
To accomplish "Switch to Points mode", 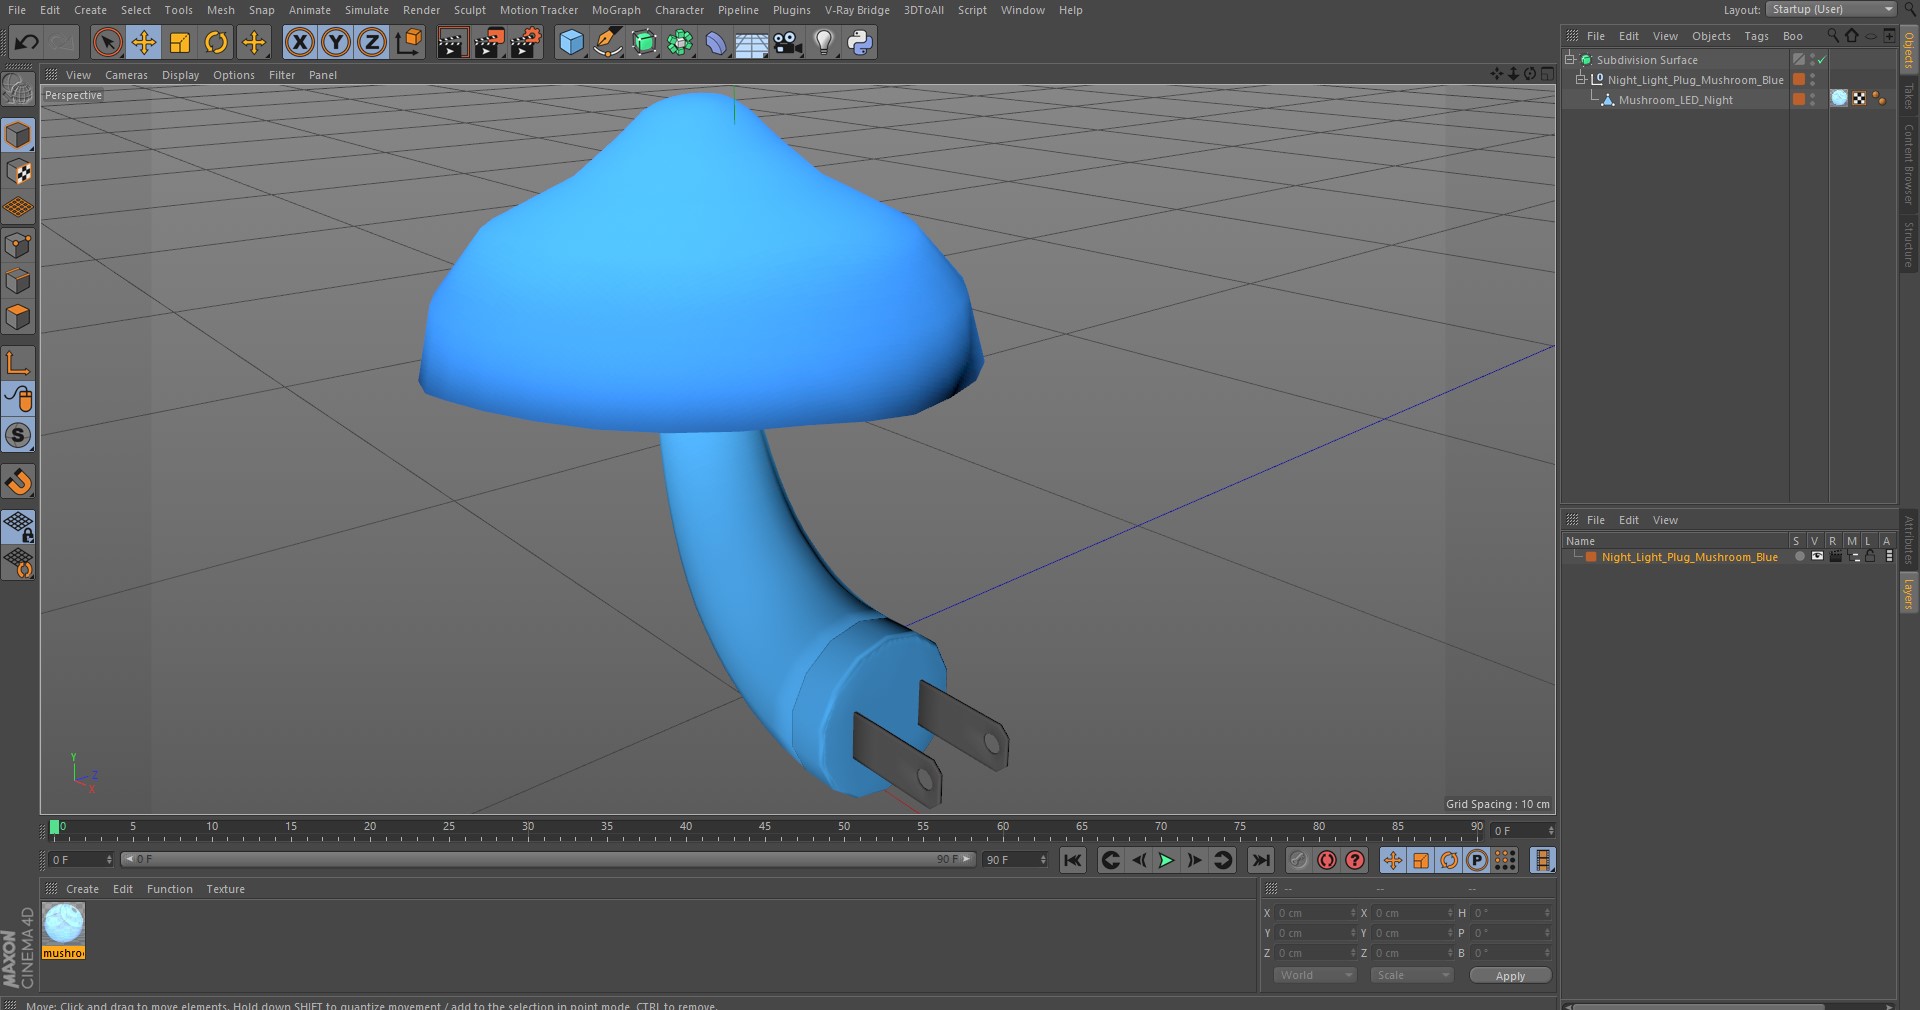I will click(x=18, y=245).
